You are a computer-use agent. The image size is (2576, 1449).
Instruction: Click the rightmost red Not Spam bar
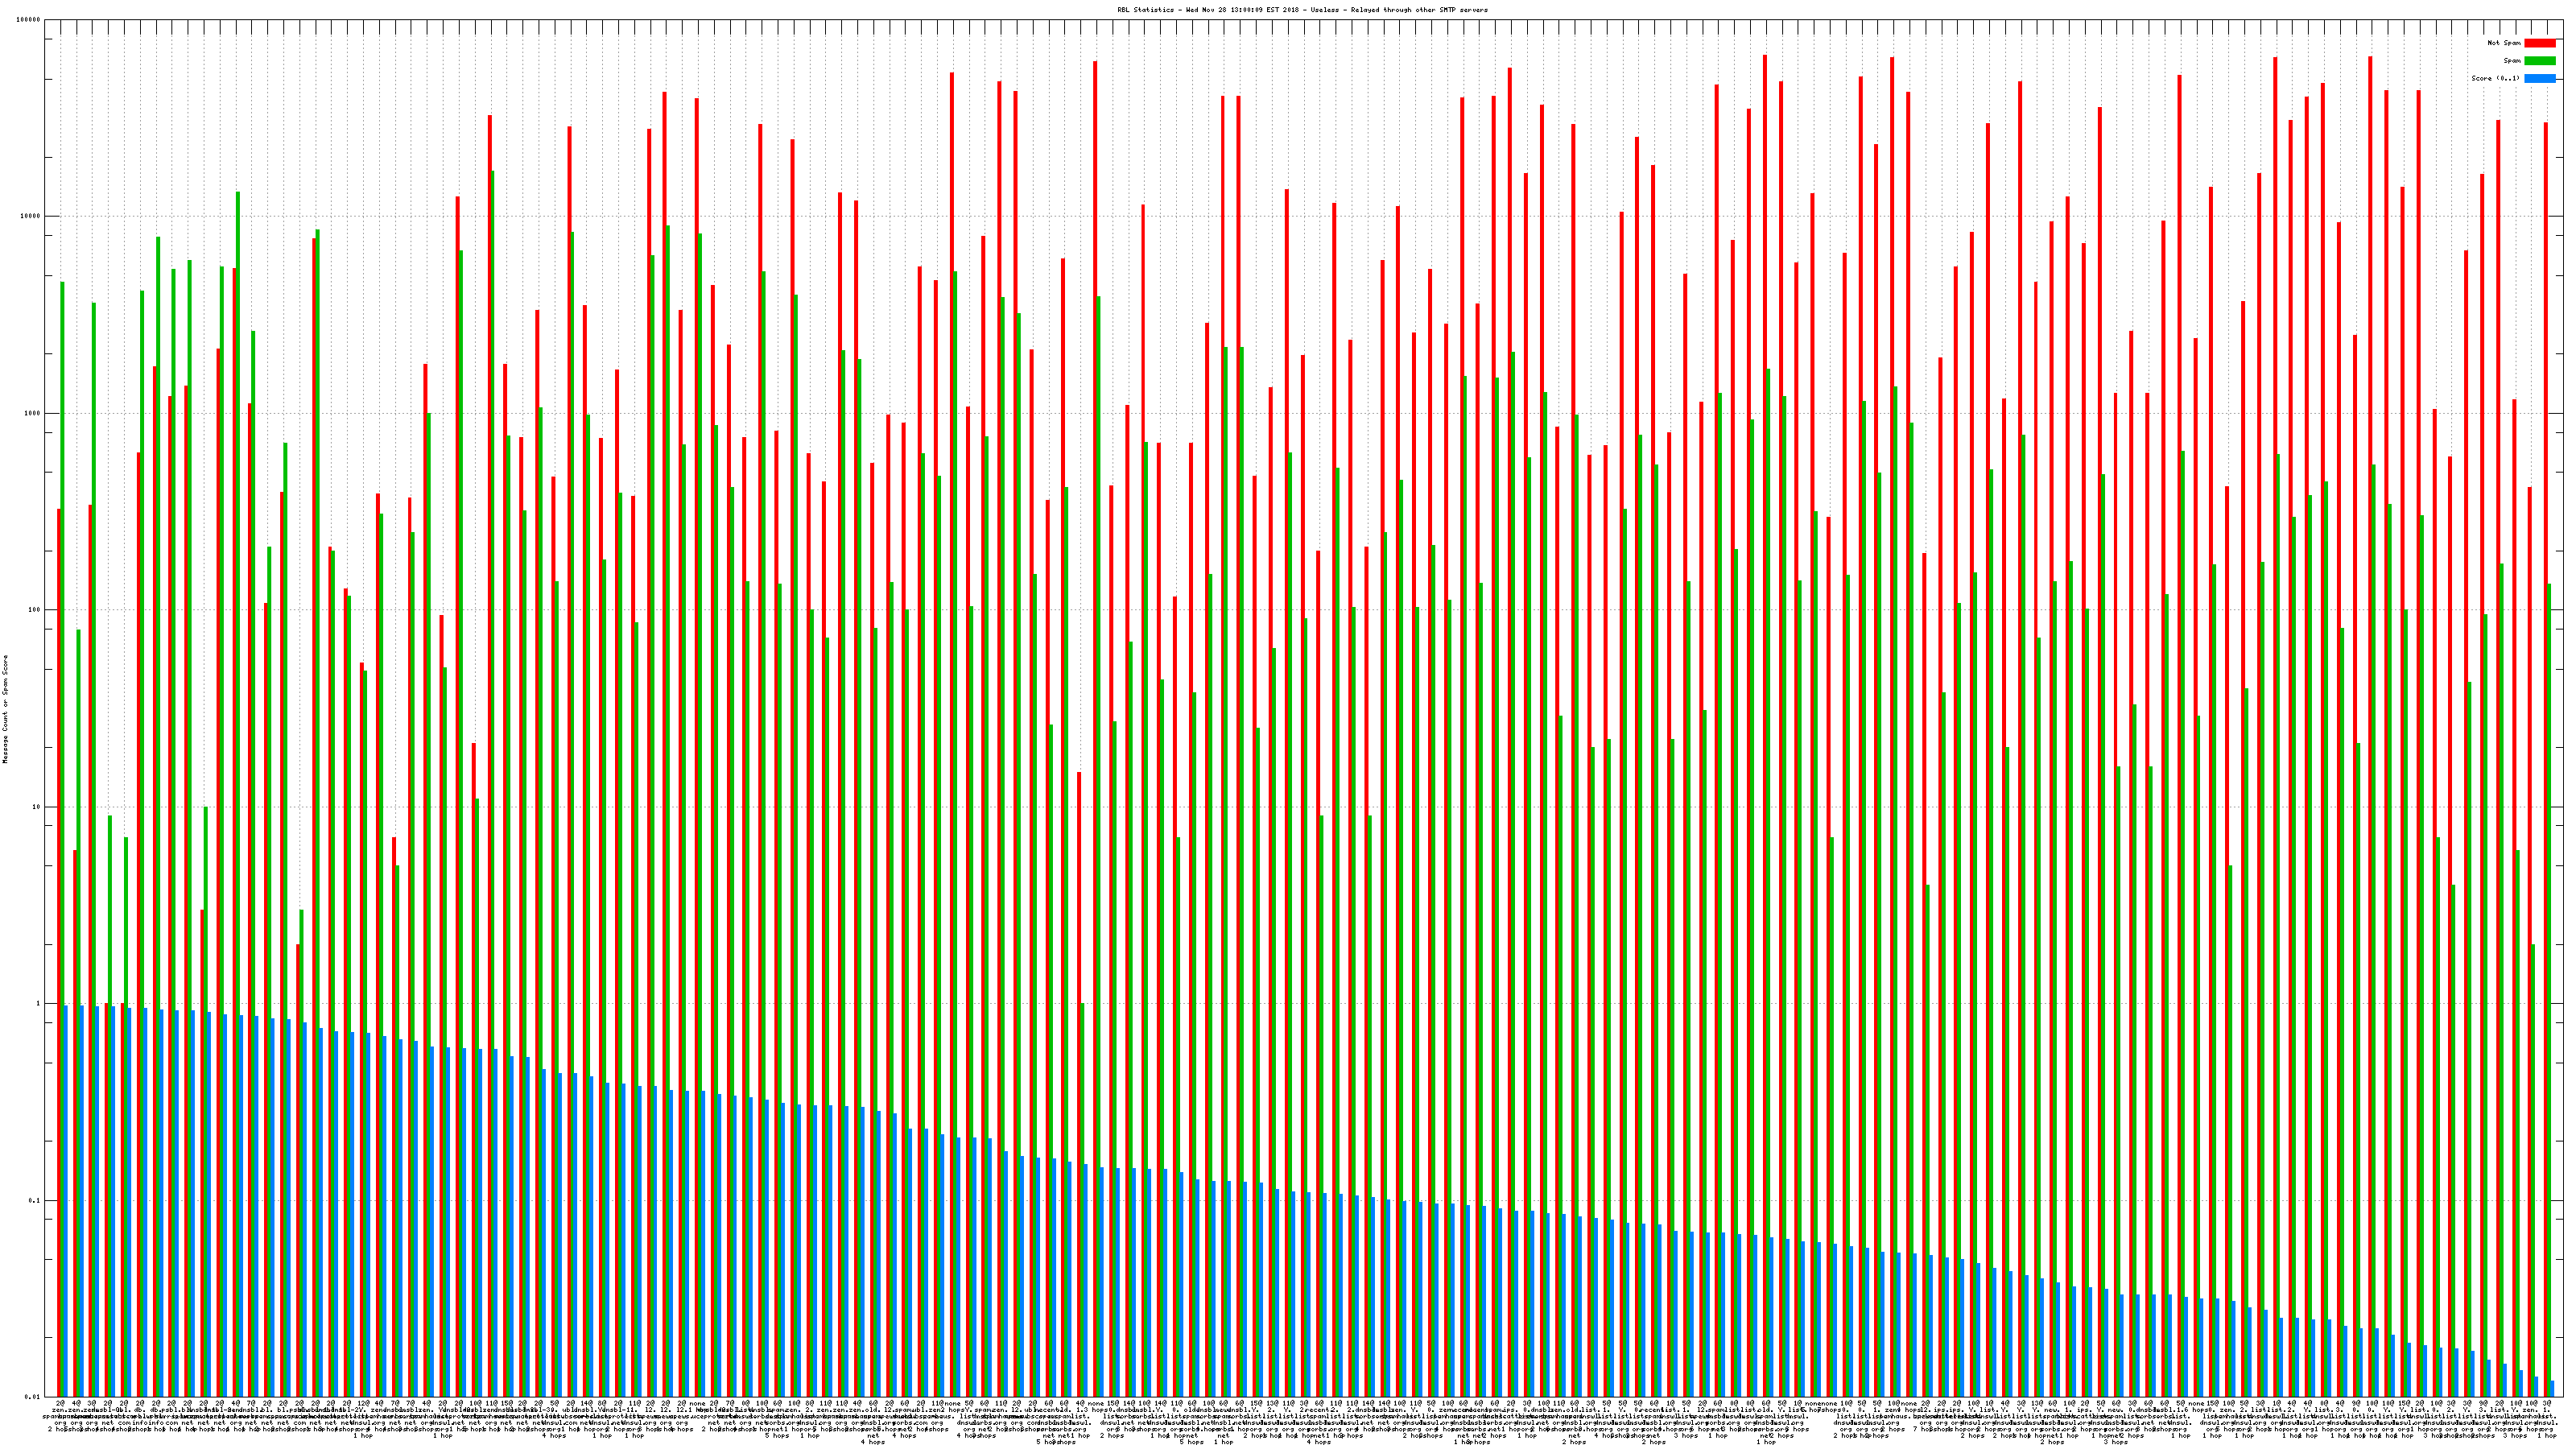click(x=2545, y=700)
